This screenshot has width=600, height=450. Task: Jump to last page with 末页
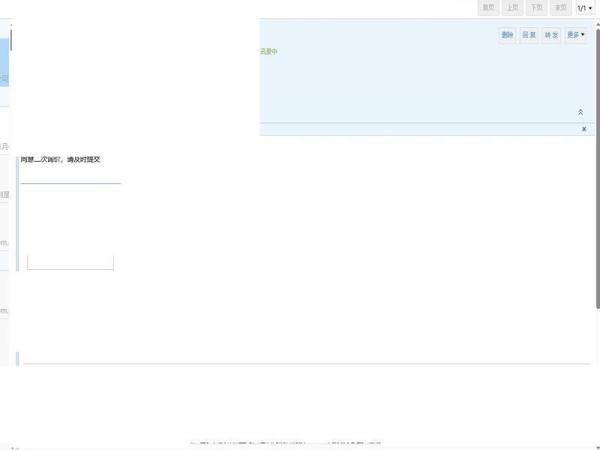pyautogui.click(x=560, y=8)
